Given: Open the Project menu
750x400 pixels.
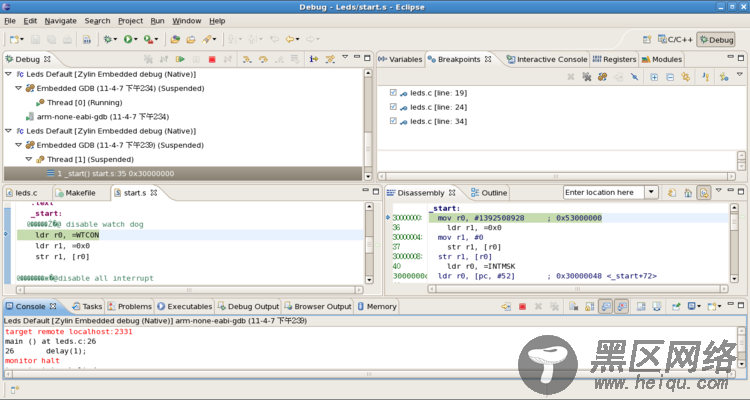Looking at the screenshot, I should (x=131, y=21).
